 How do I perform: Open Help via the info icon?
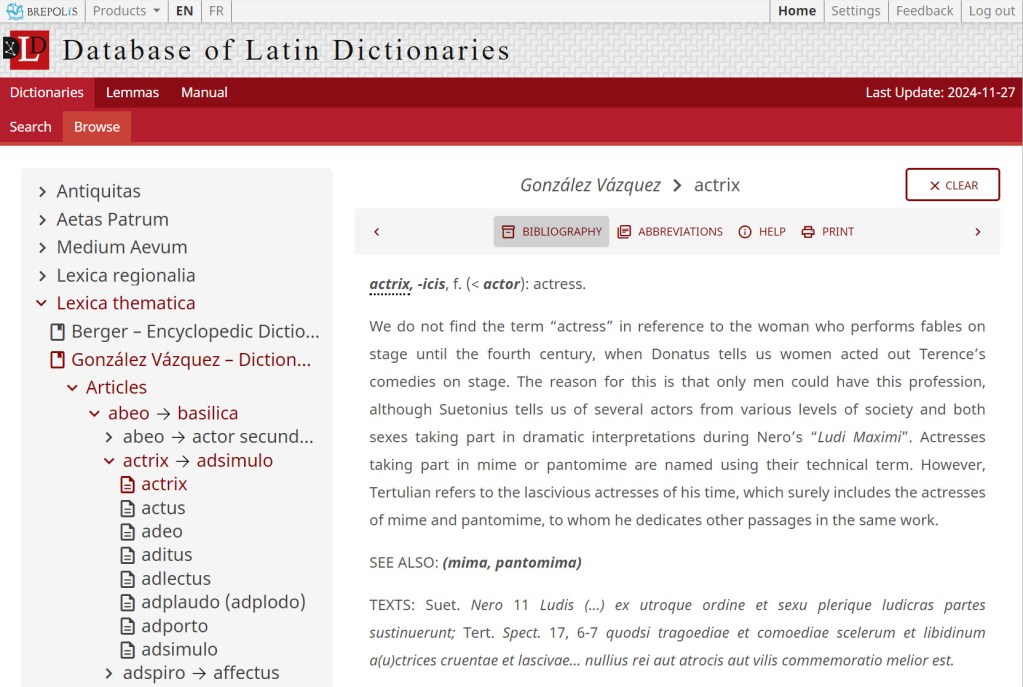(x=746, y=231)
